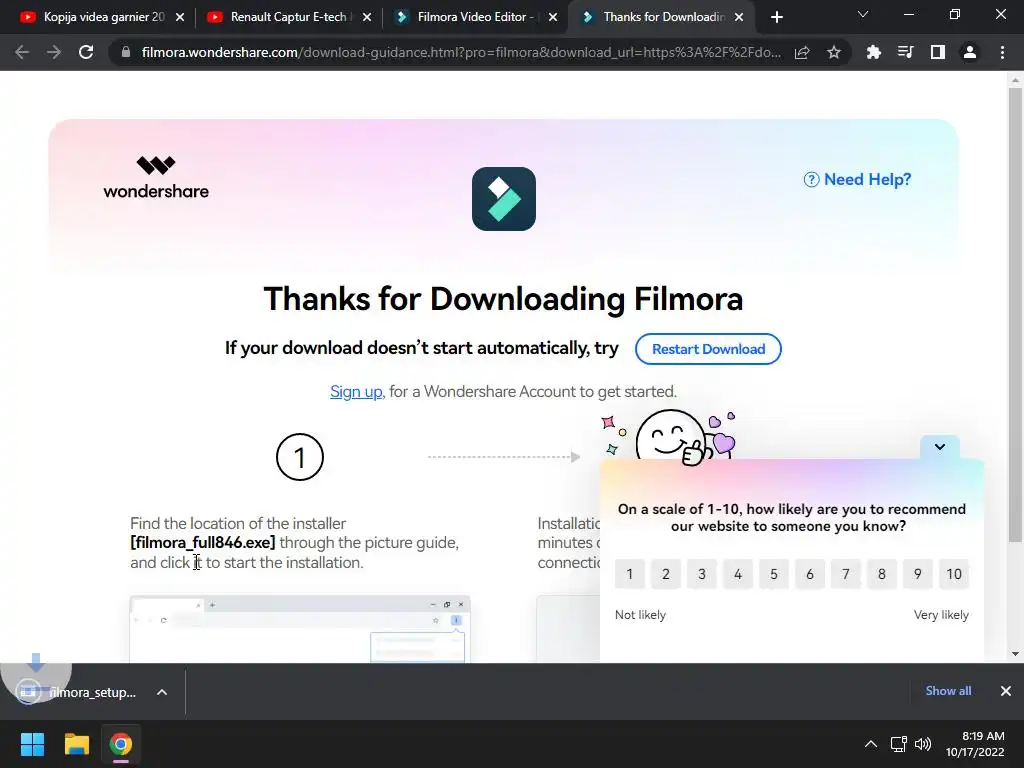
Task: Share this page icon in address bar
Action: pyautogui.click(x=802, y=52)
